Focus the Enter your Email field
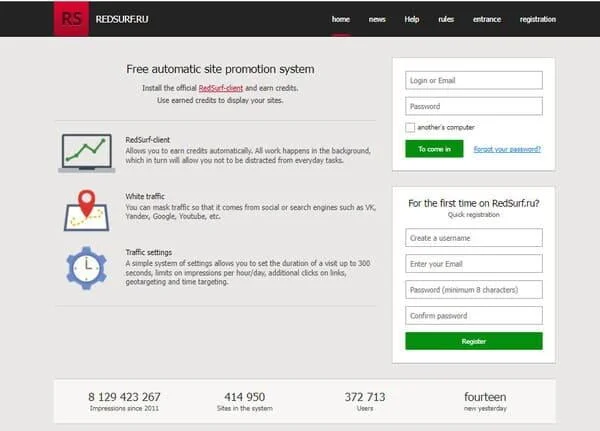 (474, 264)
